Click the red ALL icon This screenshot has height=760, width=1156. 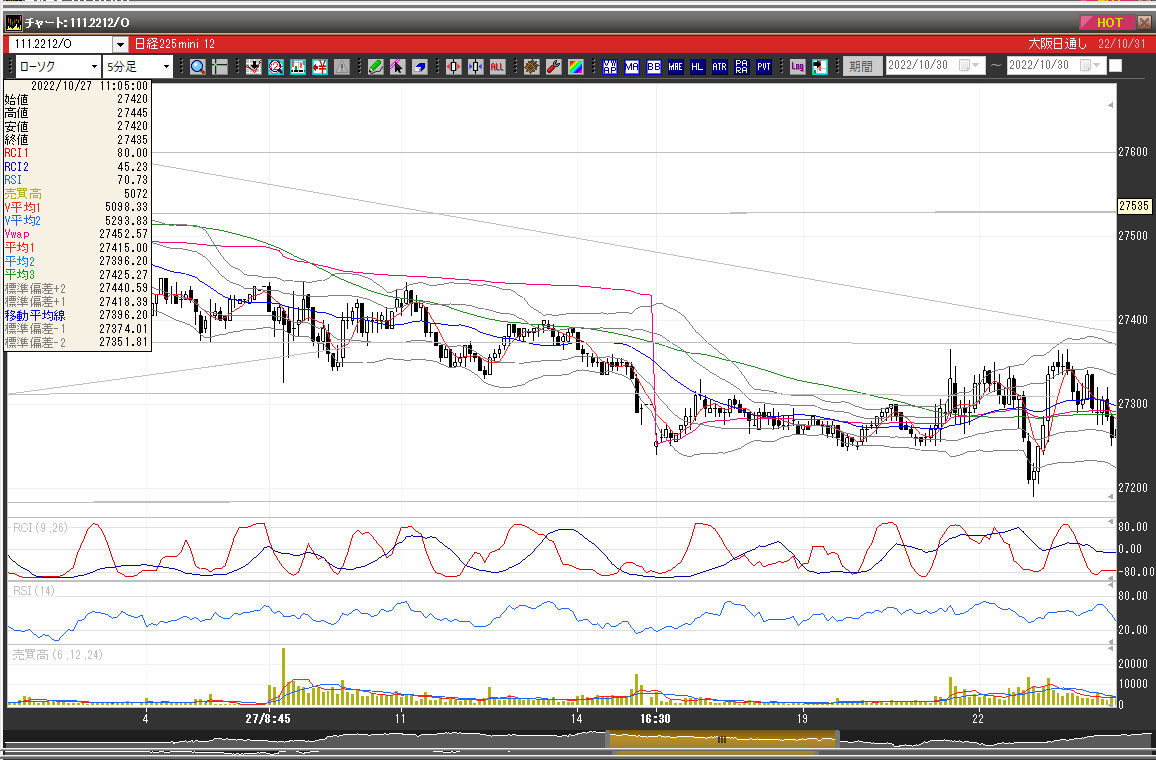coord(497,66)
